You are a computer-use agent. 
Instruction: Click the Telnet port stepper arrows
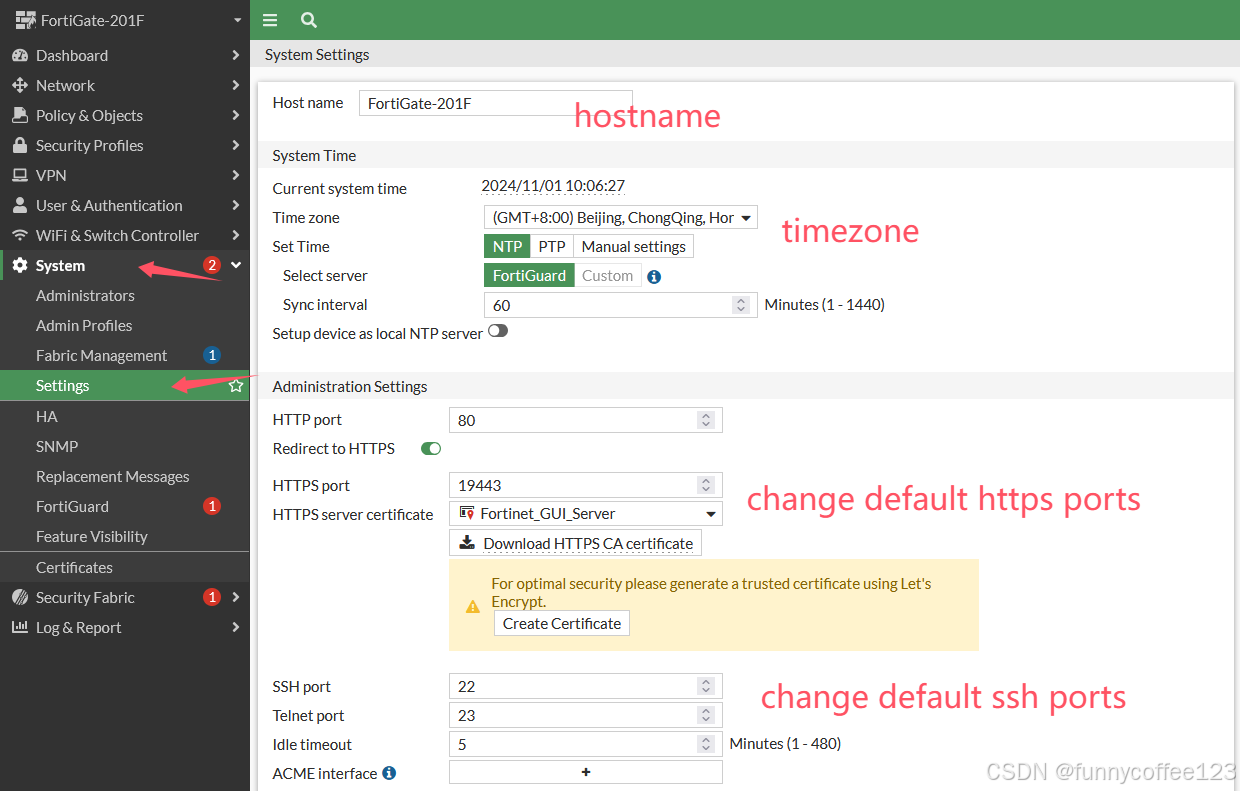(706, 715)
